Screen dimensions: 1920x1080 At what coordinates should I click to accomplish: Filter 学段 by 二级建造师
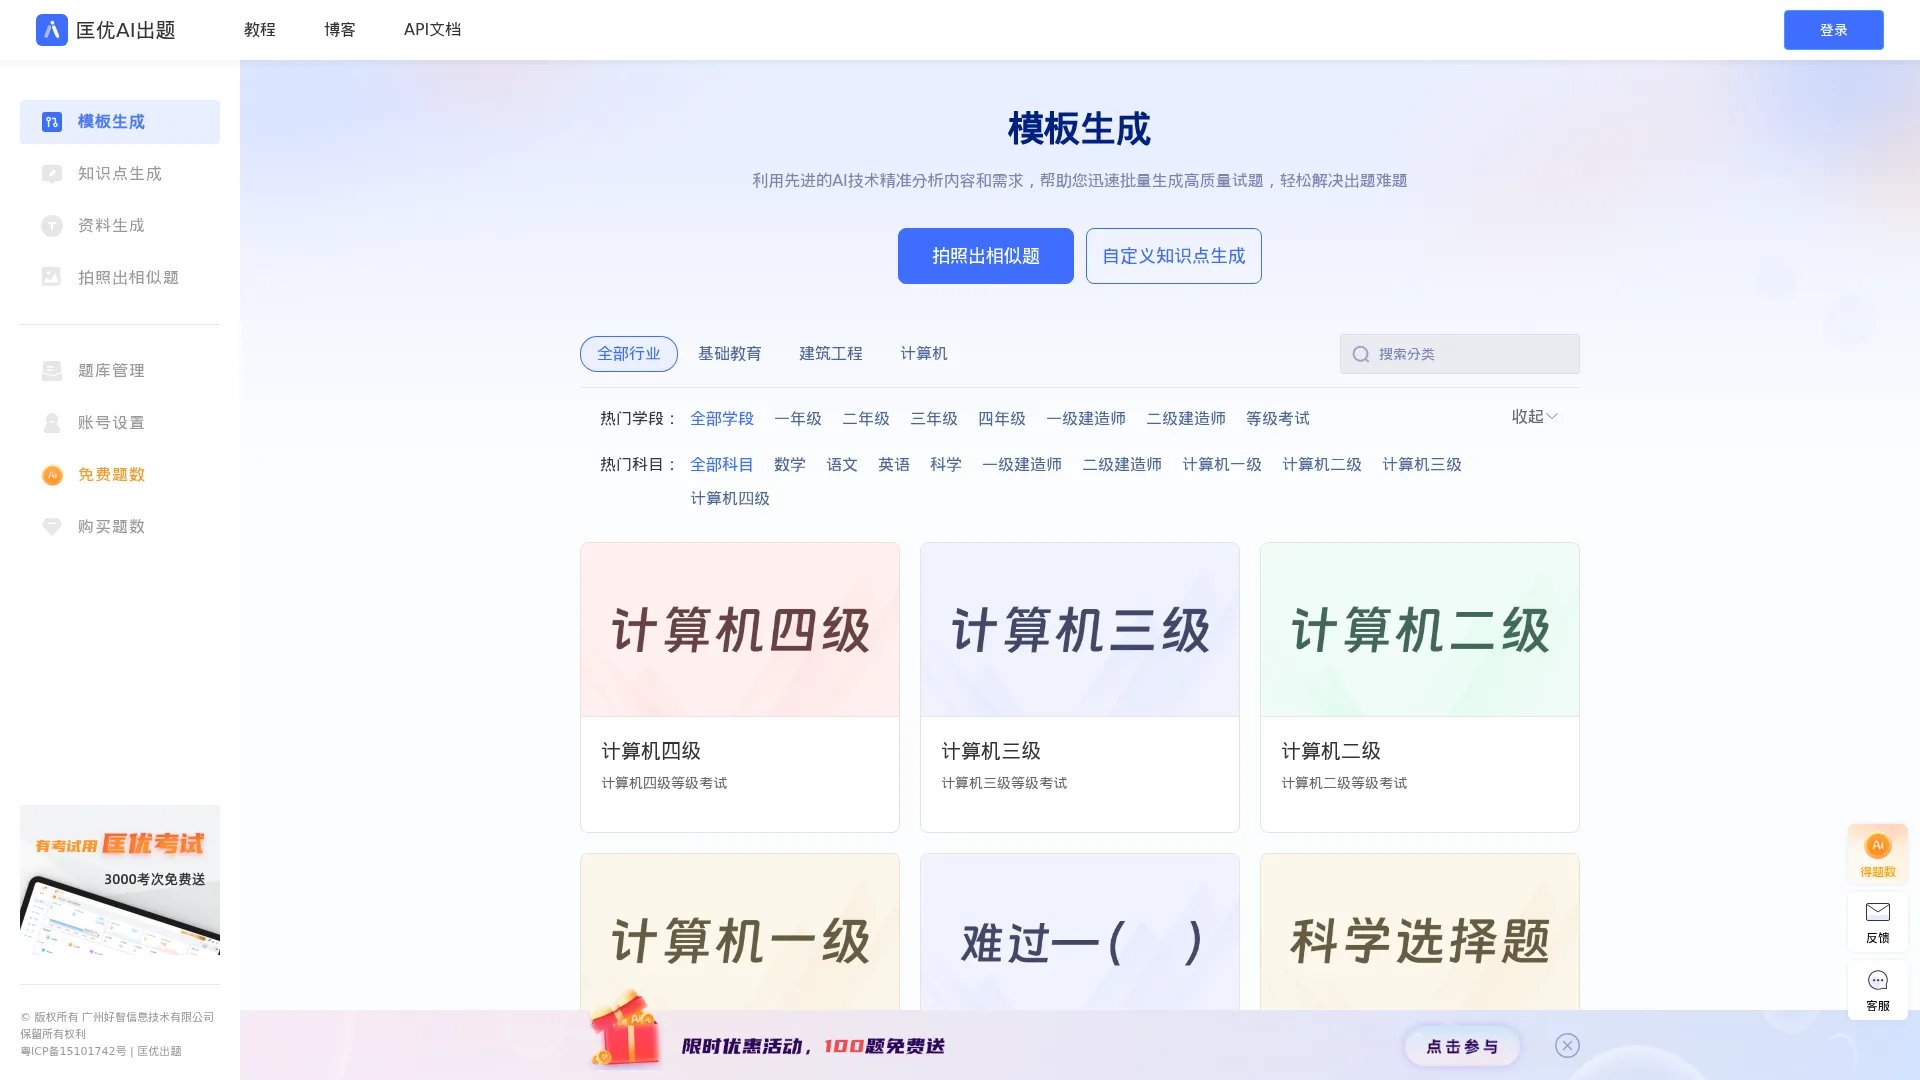[x=1186, y=419]
